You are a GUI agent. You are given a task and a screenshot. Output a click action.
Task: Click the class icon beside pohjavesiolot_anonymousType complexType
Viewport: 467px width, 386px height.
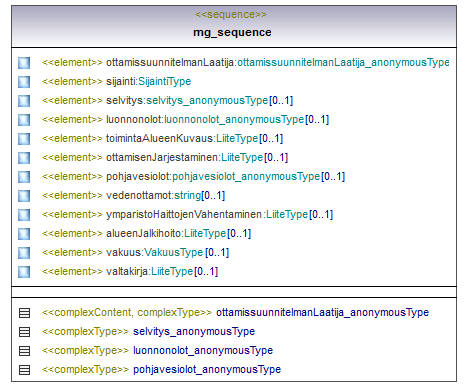[x=24, y=370]
